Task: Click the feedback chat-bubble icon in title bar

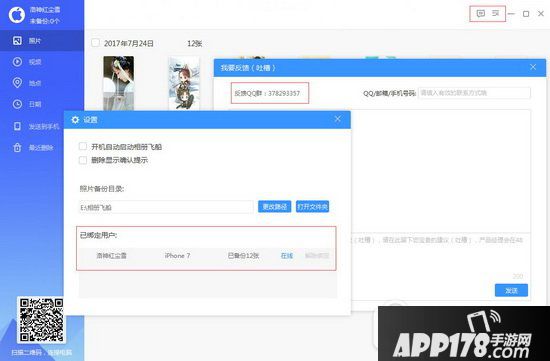Action: click(481, 14)
